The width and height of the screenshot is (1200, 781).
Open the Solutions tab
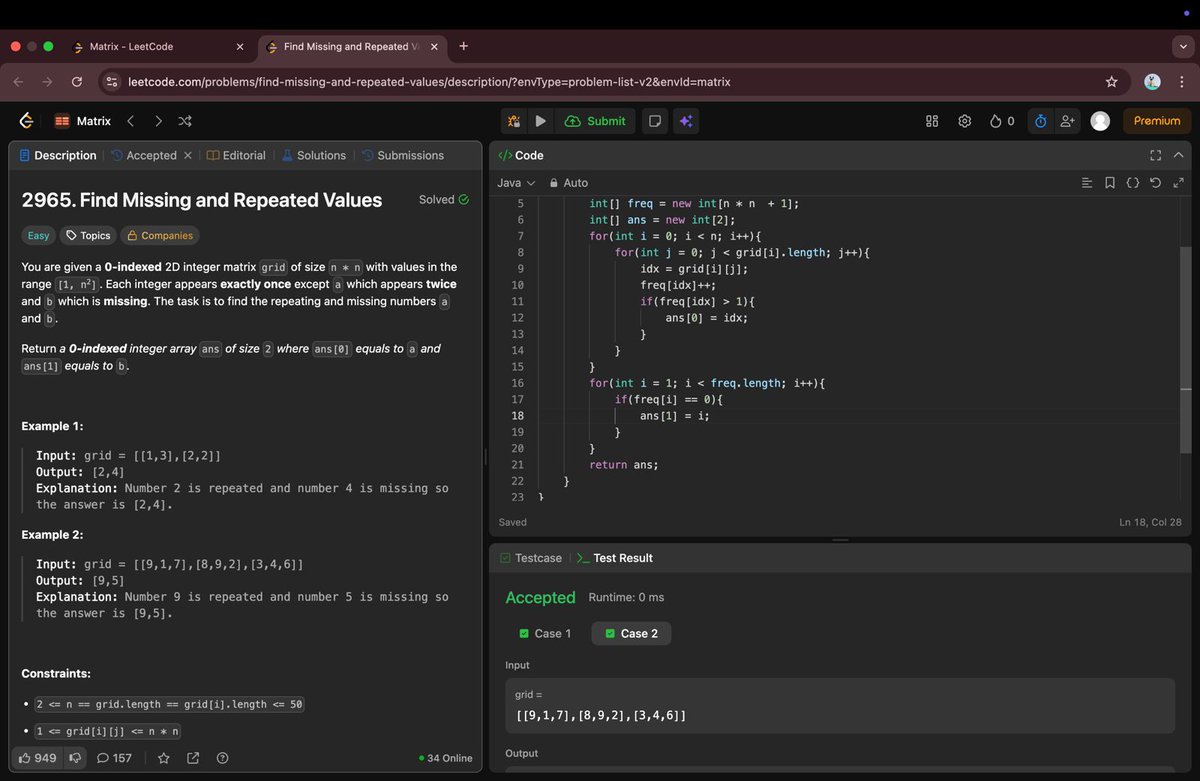pos(313,155)
